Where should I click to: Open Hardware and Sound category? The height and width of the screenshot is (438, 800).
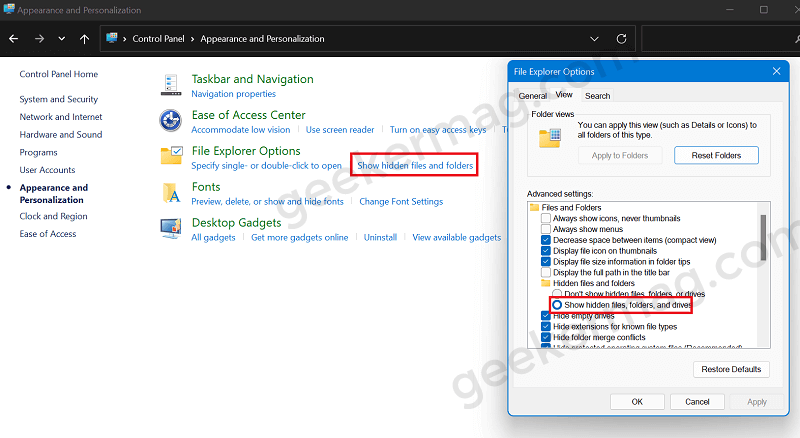coord(61,134)
